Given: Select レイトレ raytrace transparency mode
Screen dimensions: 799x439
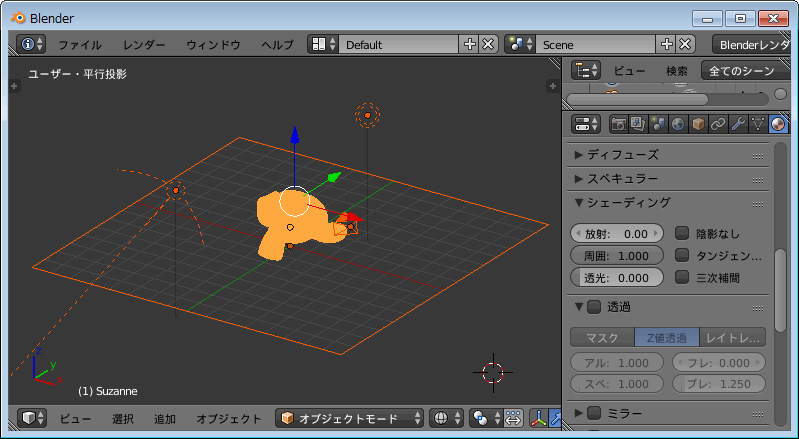Looking at the screenshot, I should (x=733, y=338).
